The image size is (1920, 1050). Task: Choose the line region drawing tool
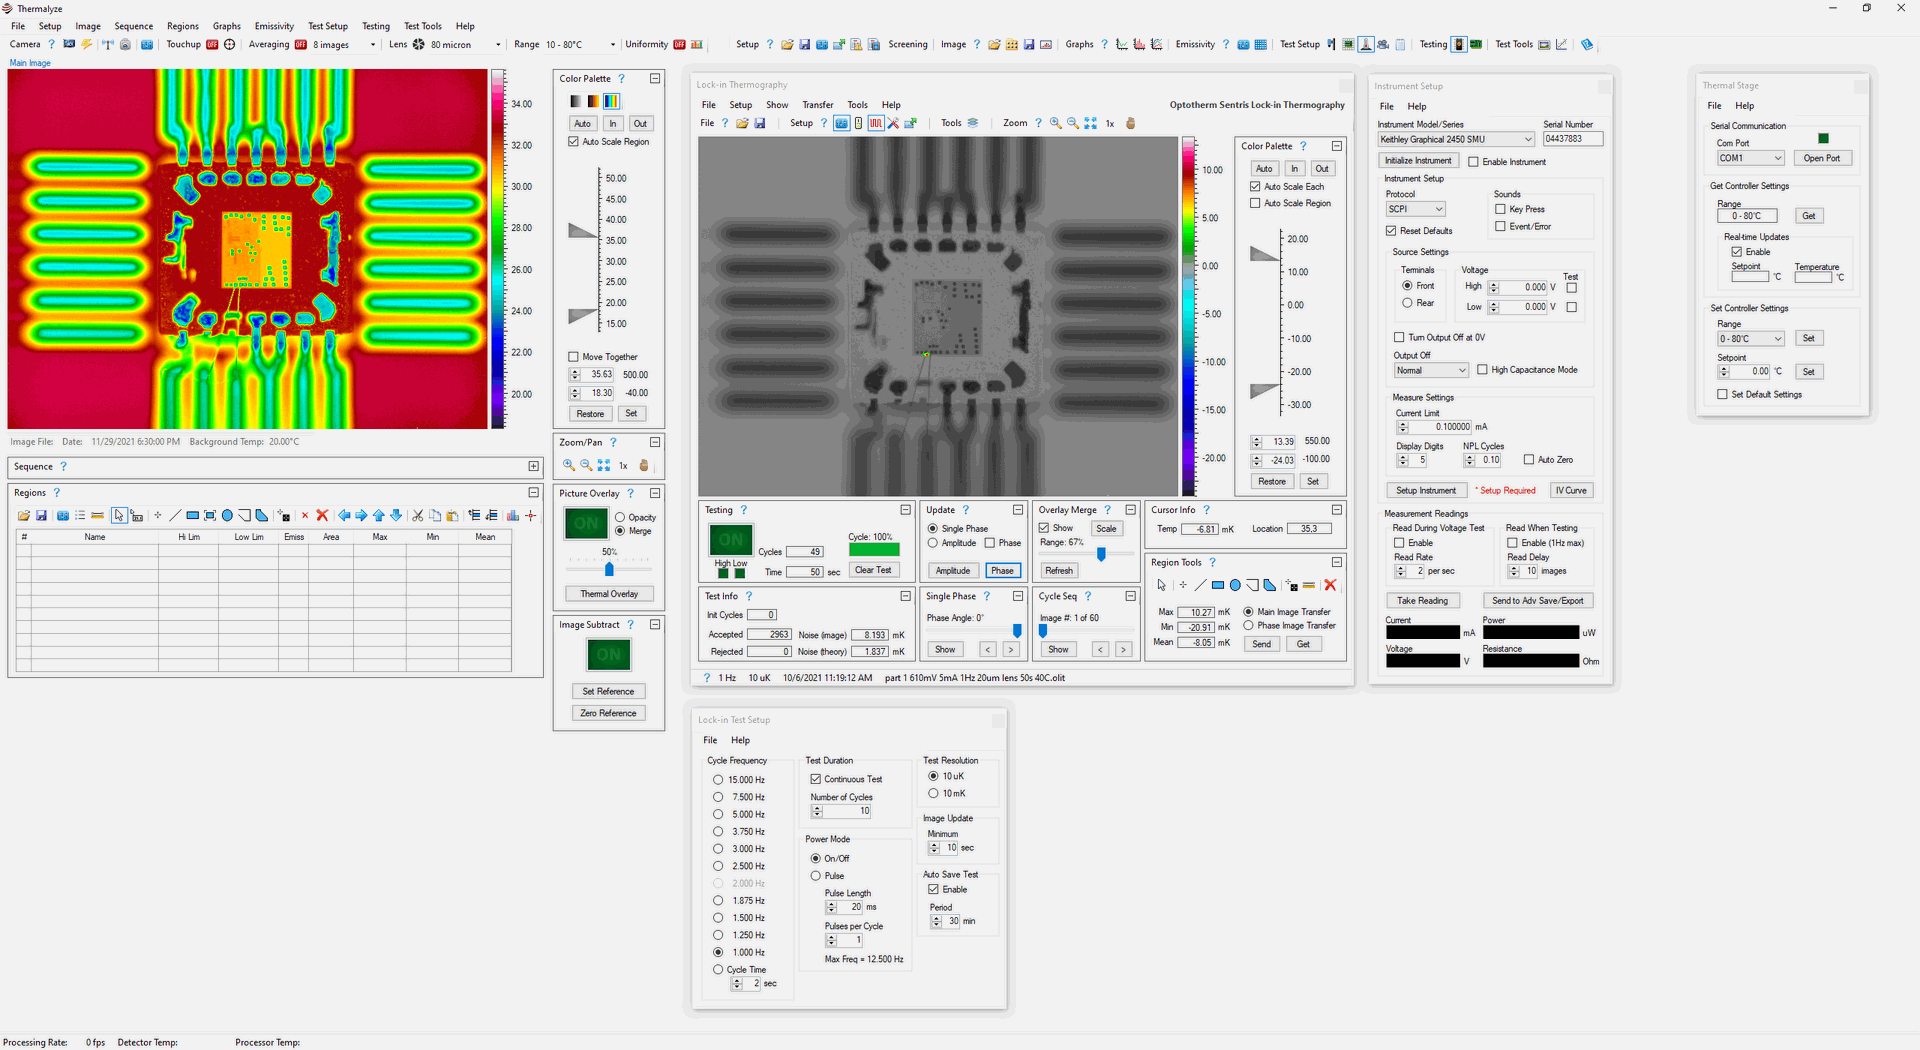[x=175, y=516]
